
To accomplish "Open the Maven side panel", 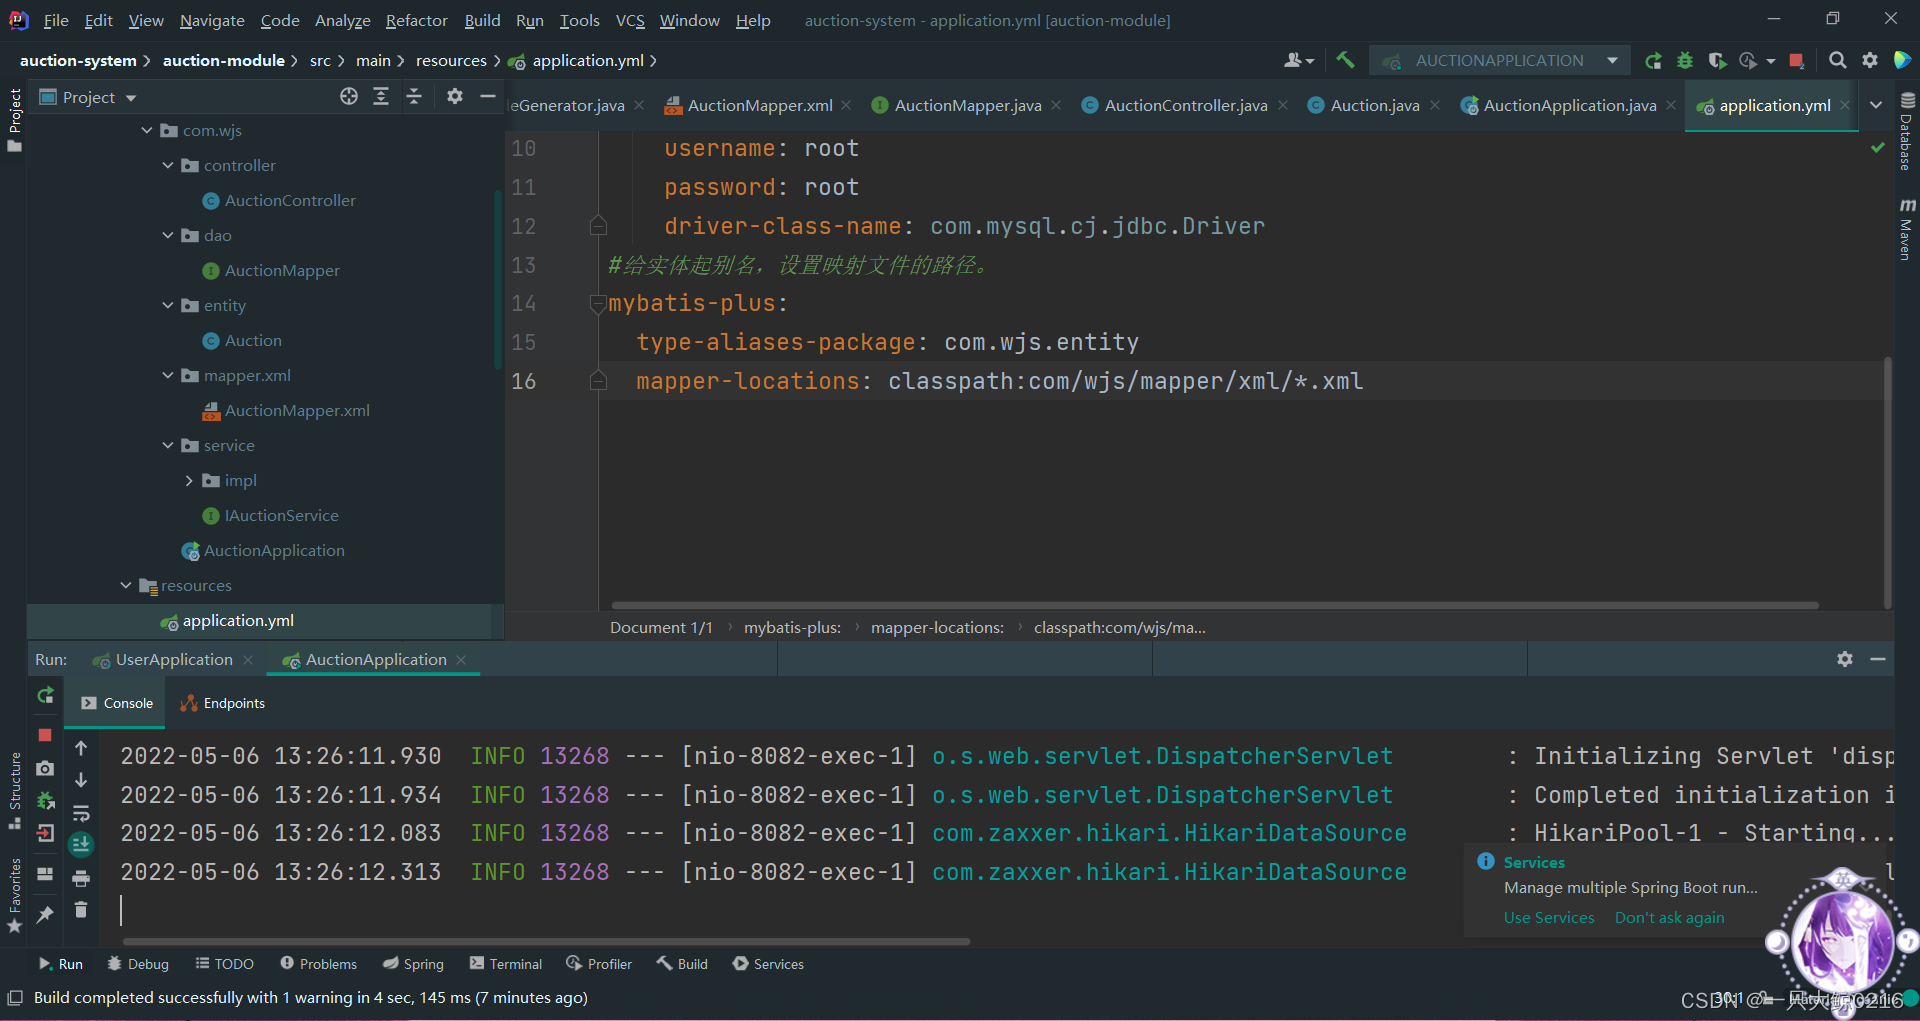I will [x=1907, y=229].
